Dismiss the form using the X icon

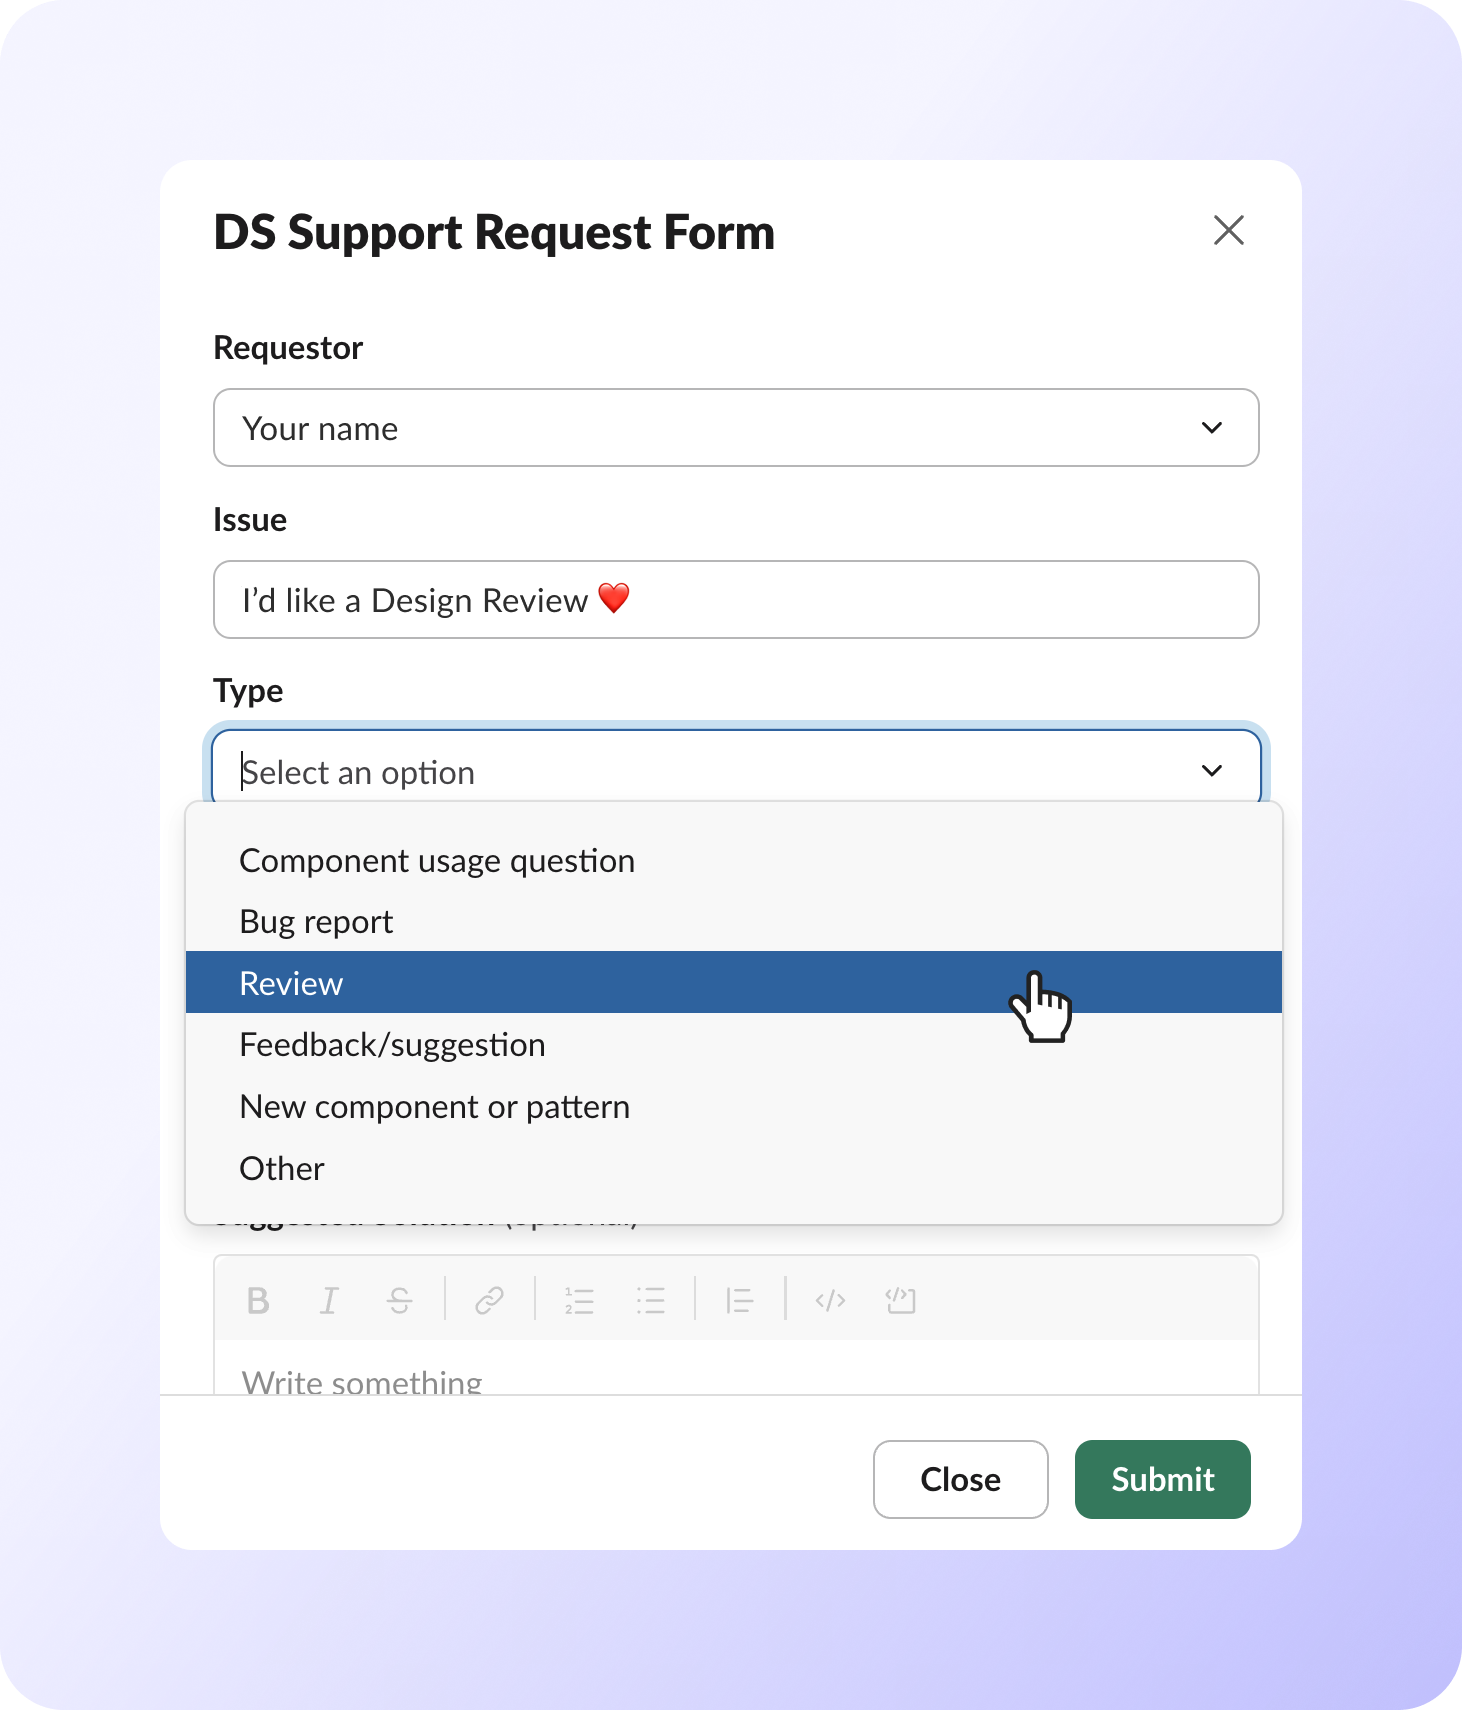coord(1229,231)
